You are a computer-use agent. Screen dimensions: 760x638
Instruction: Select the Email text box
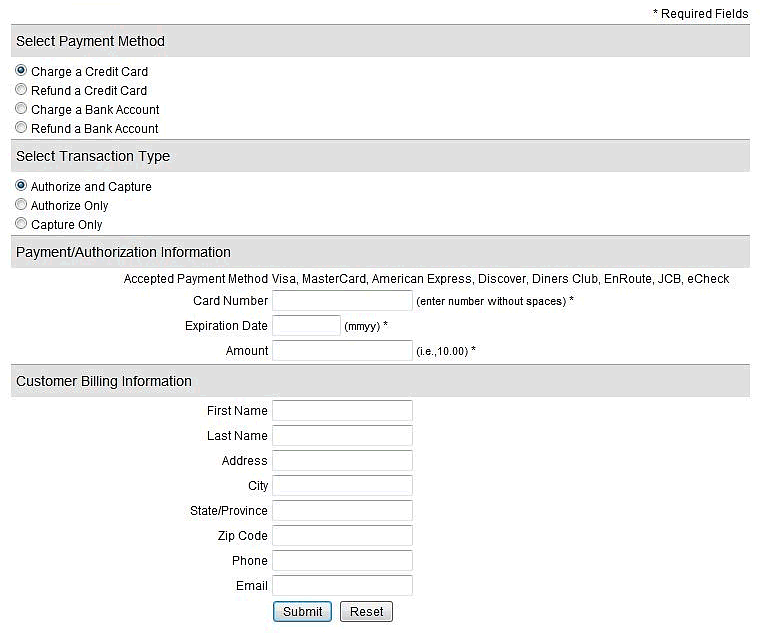(x=342, y=585)
